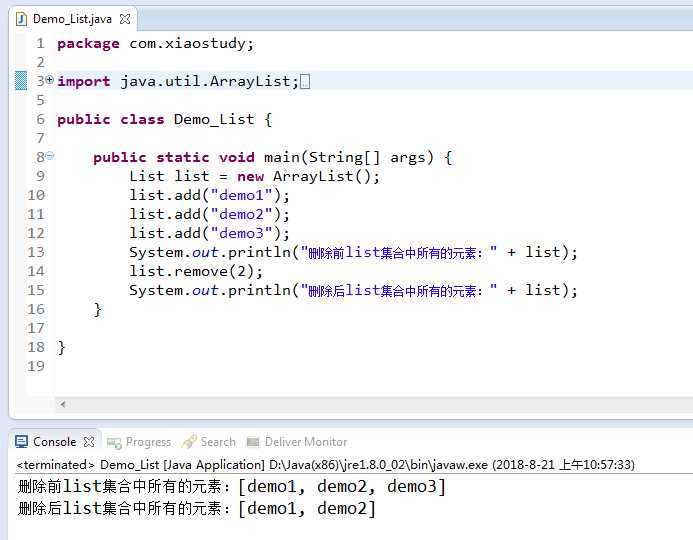The width and height of the screenshot is (693, 540).
Task: Collapse the main method on line 8
Action: point(50,156)
